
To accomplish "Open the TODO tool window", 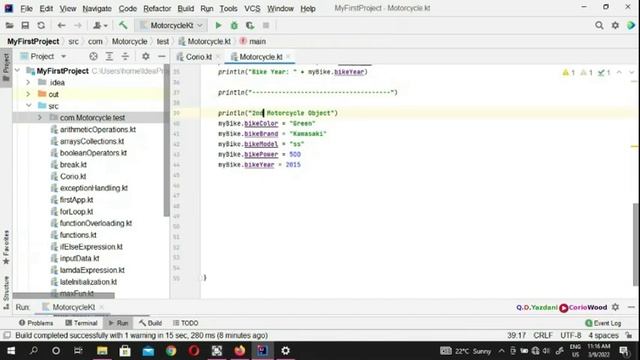I will tap(185, 323).
